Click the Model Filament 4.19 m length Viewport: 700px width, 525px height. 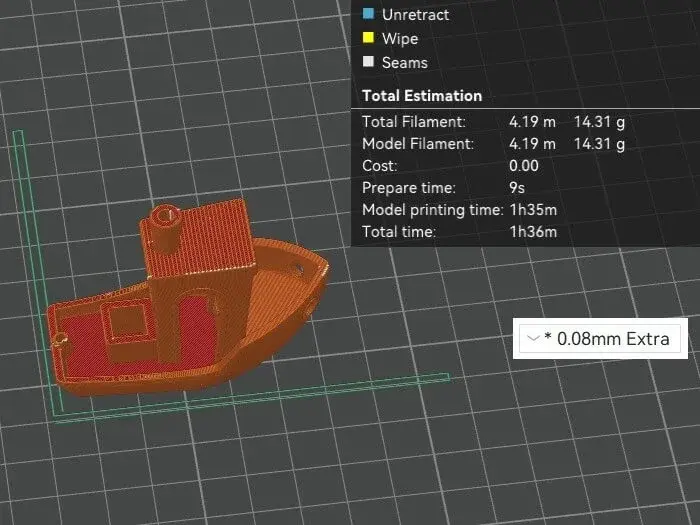[x=532, y=144]
